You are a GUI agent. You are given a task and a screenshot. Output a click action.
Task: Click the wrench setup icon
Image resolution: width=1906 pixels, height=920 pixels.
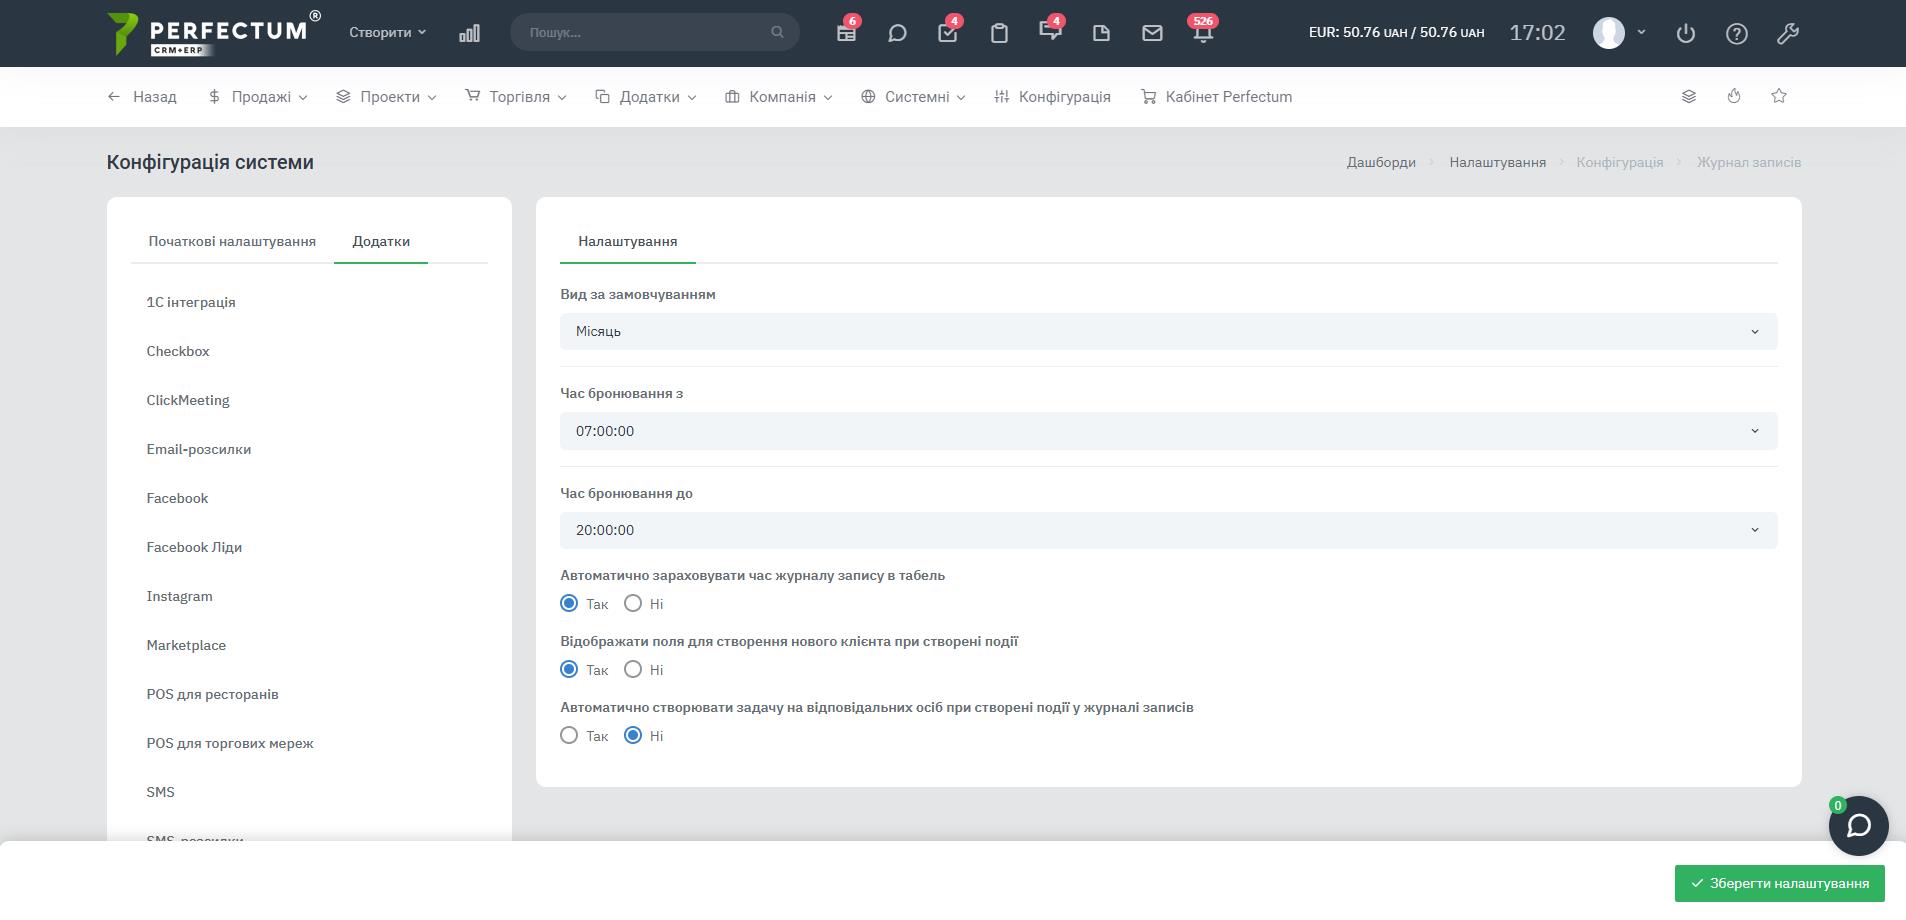tap(1788, 33)
